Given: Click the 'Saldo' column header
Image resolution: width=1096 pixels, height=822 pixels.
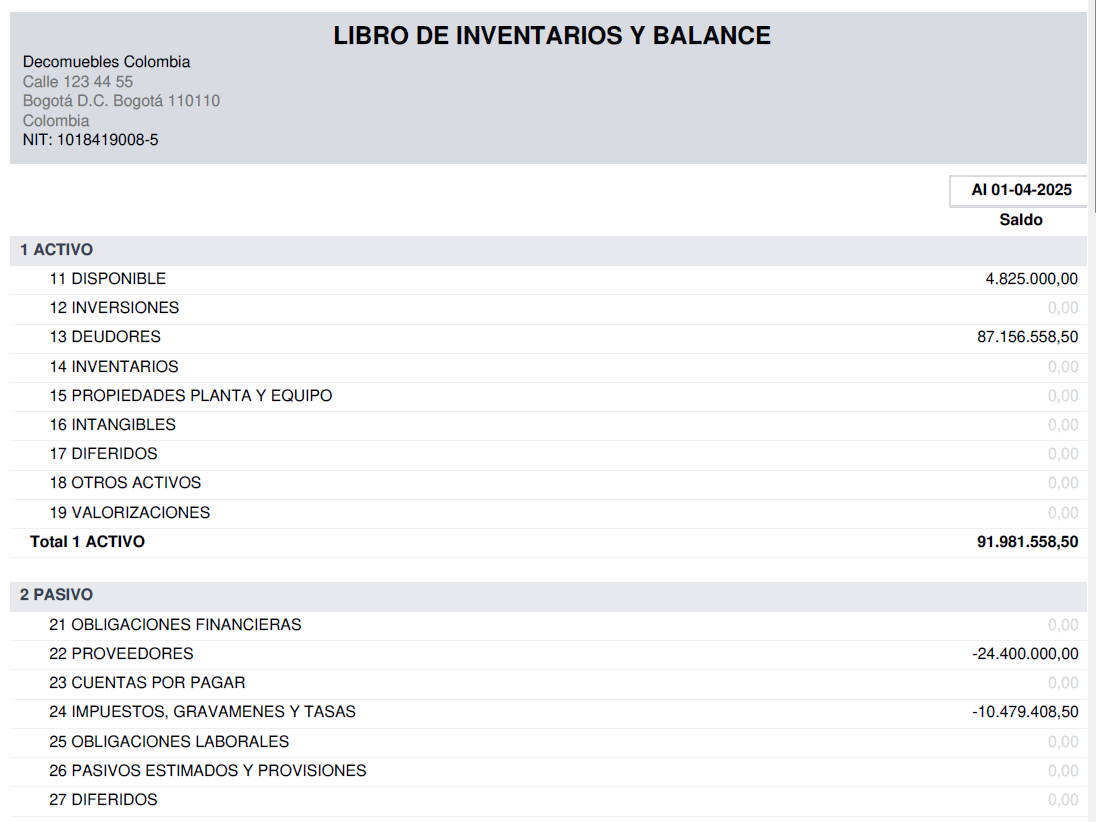Looking at the screenshot, I should tap(1020, 220).
